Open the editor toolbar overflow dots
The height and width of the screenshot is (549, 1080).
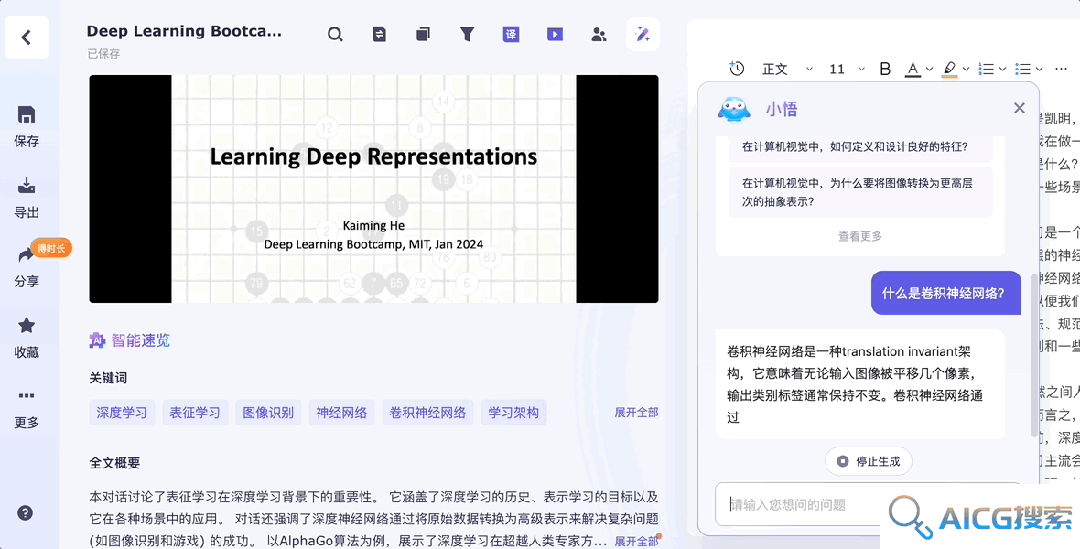(1061, 69)
